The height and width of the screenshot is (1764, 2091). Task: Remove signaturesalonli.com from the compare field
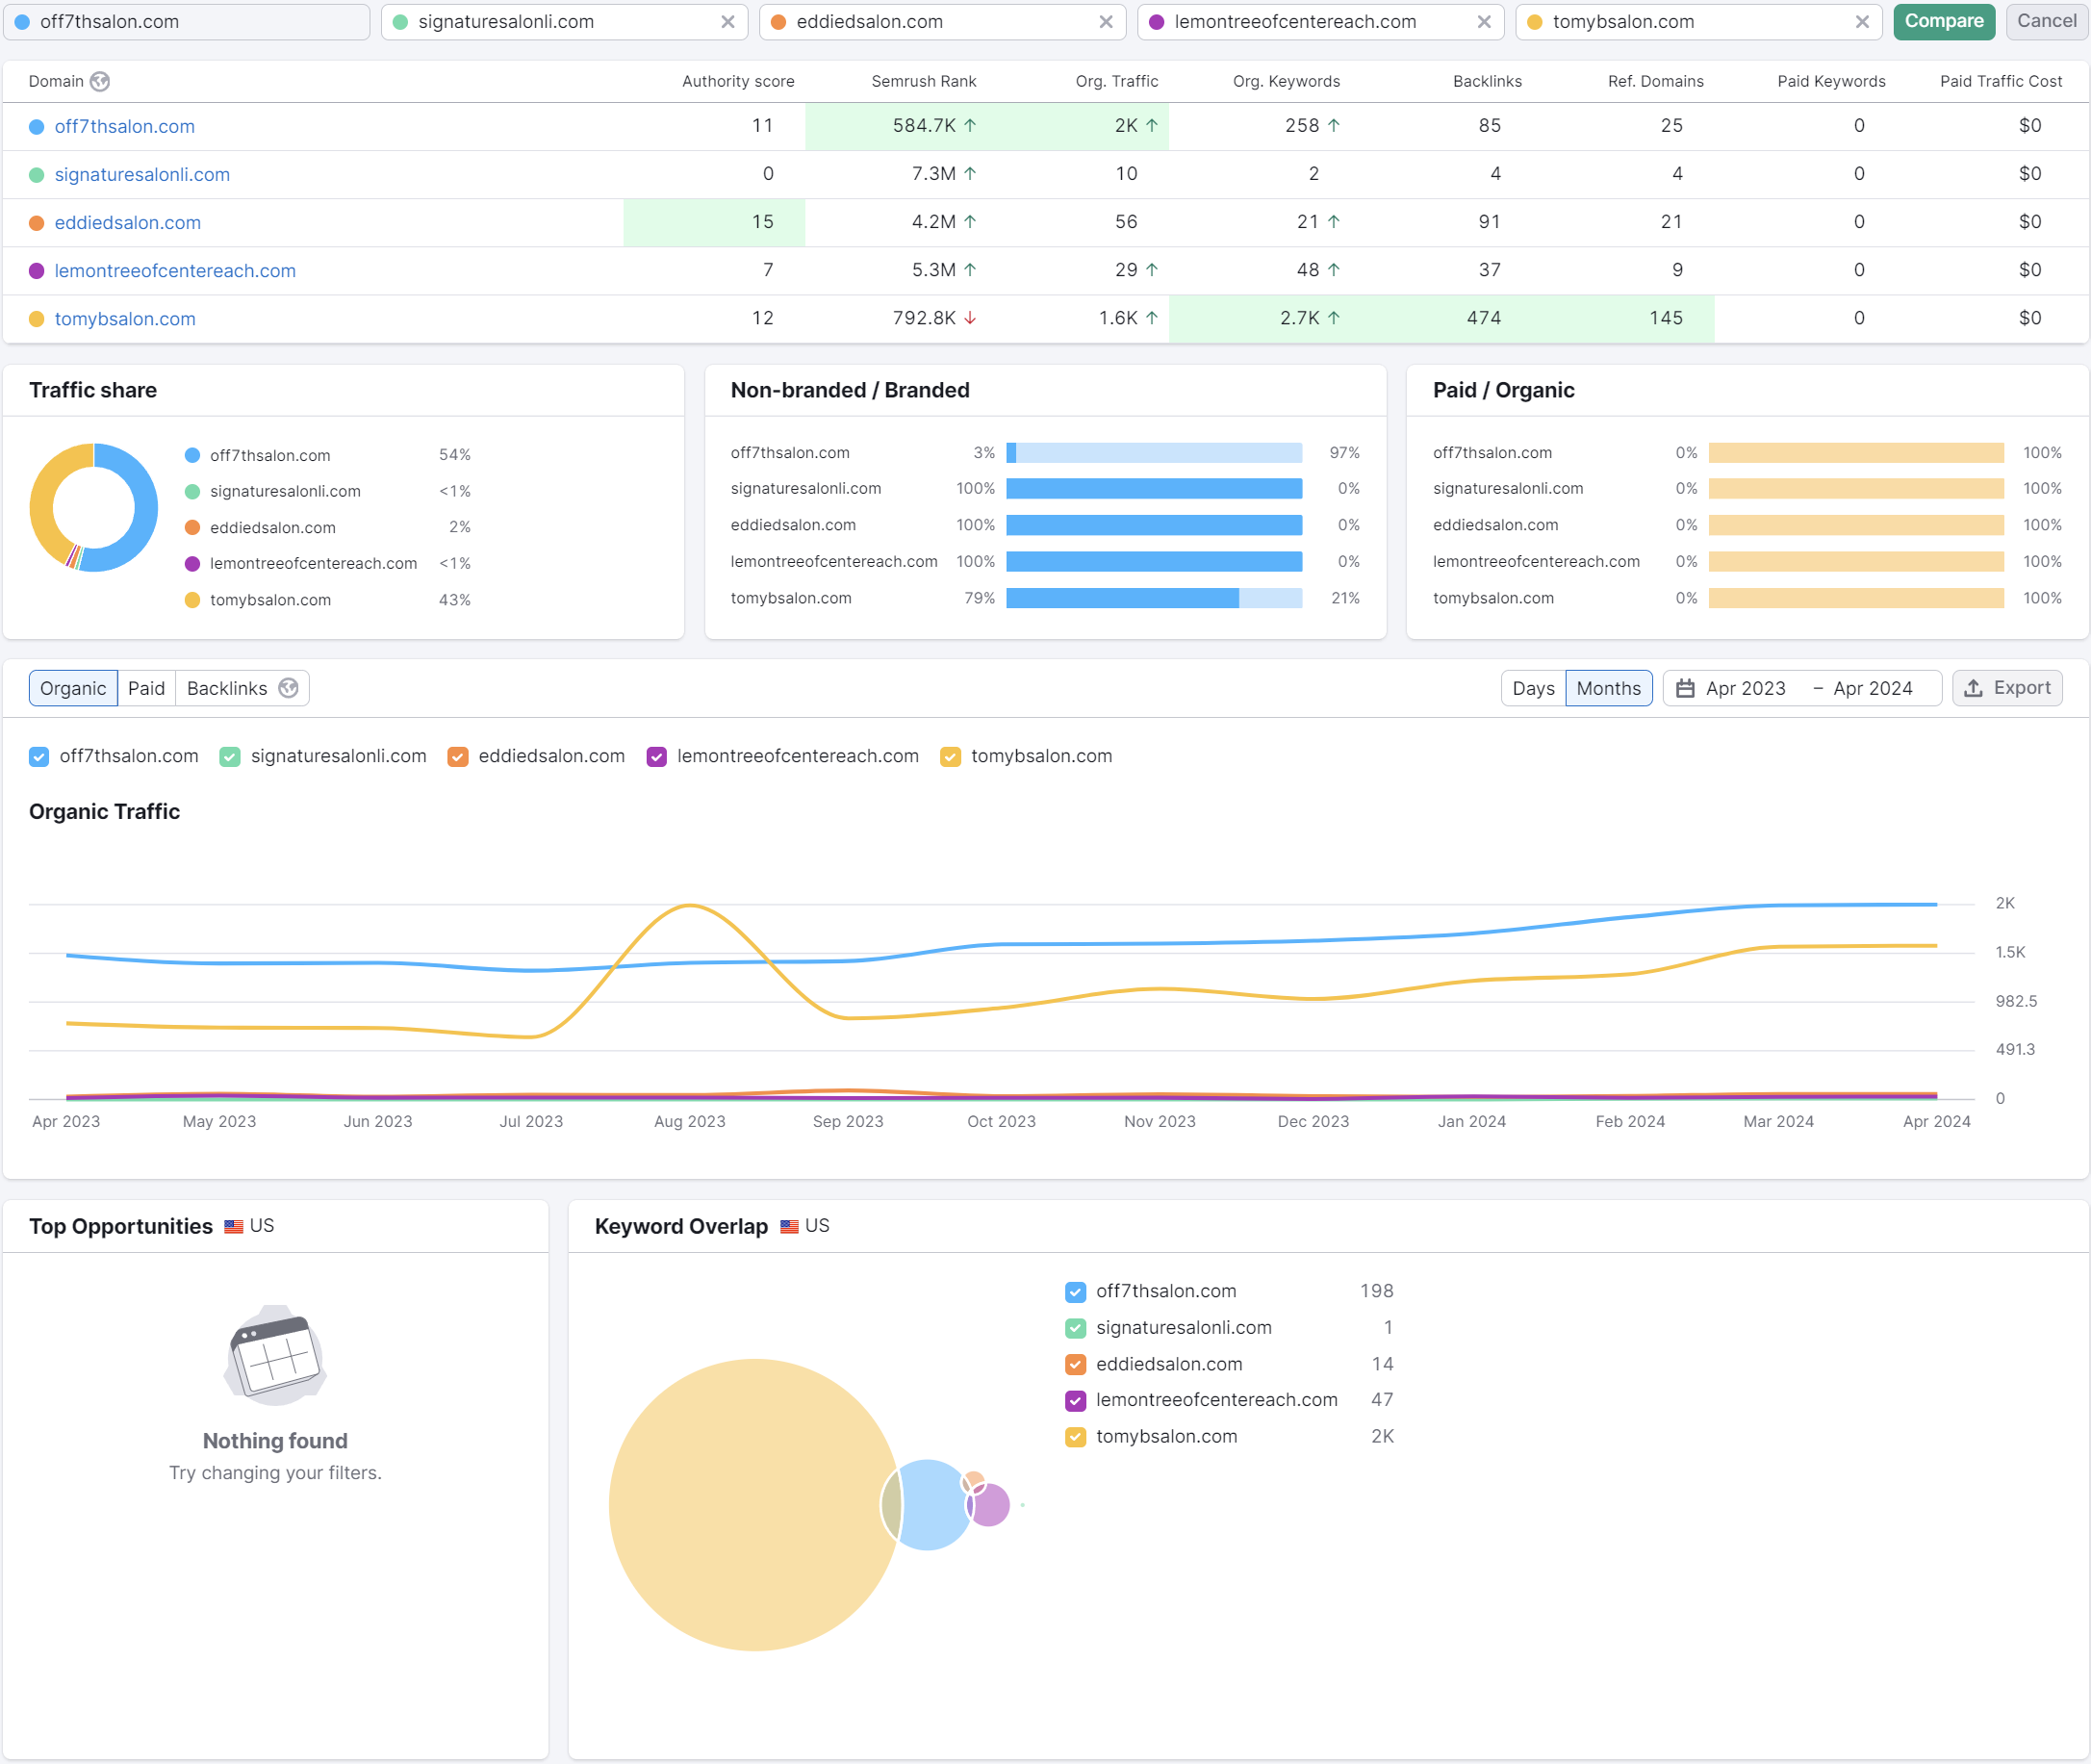pos(728,22)
